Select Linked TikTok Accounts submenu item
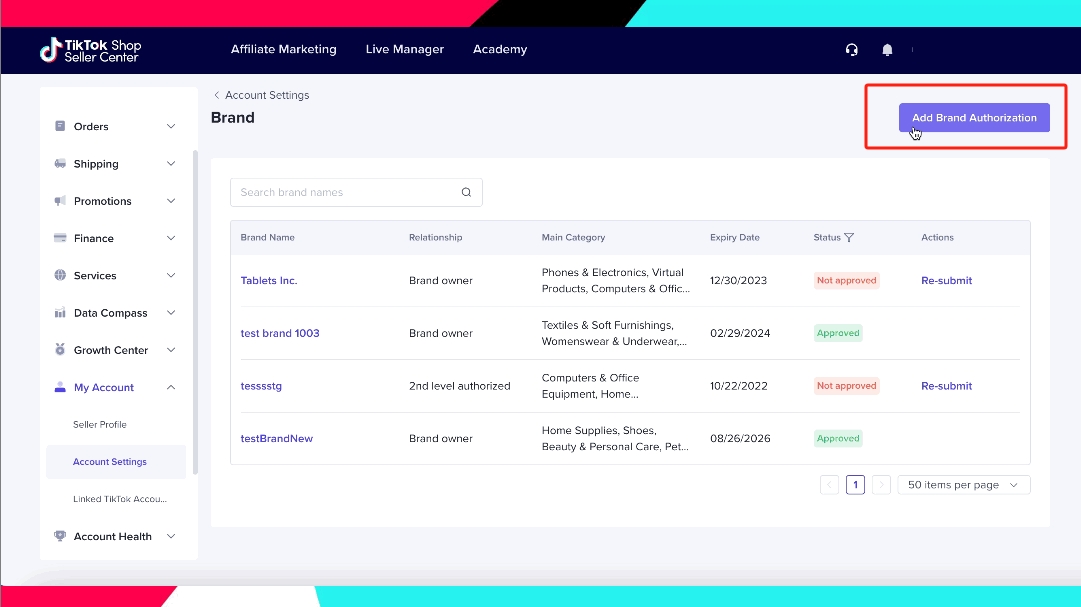Viewport: 1081px width, 607px height. pyautogui.click(x=120, y=499)
